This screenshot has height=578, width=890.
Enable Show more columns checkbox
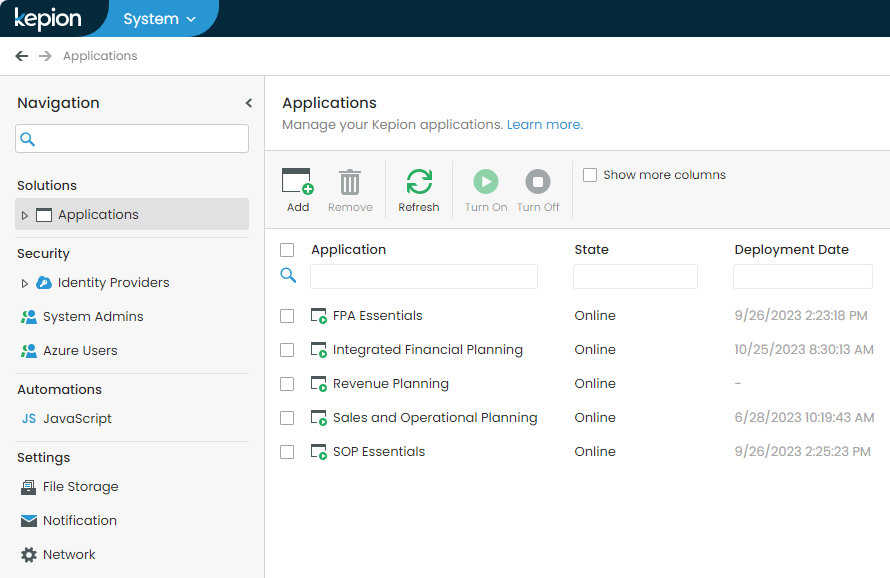pos(590,175)
